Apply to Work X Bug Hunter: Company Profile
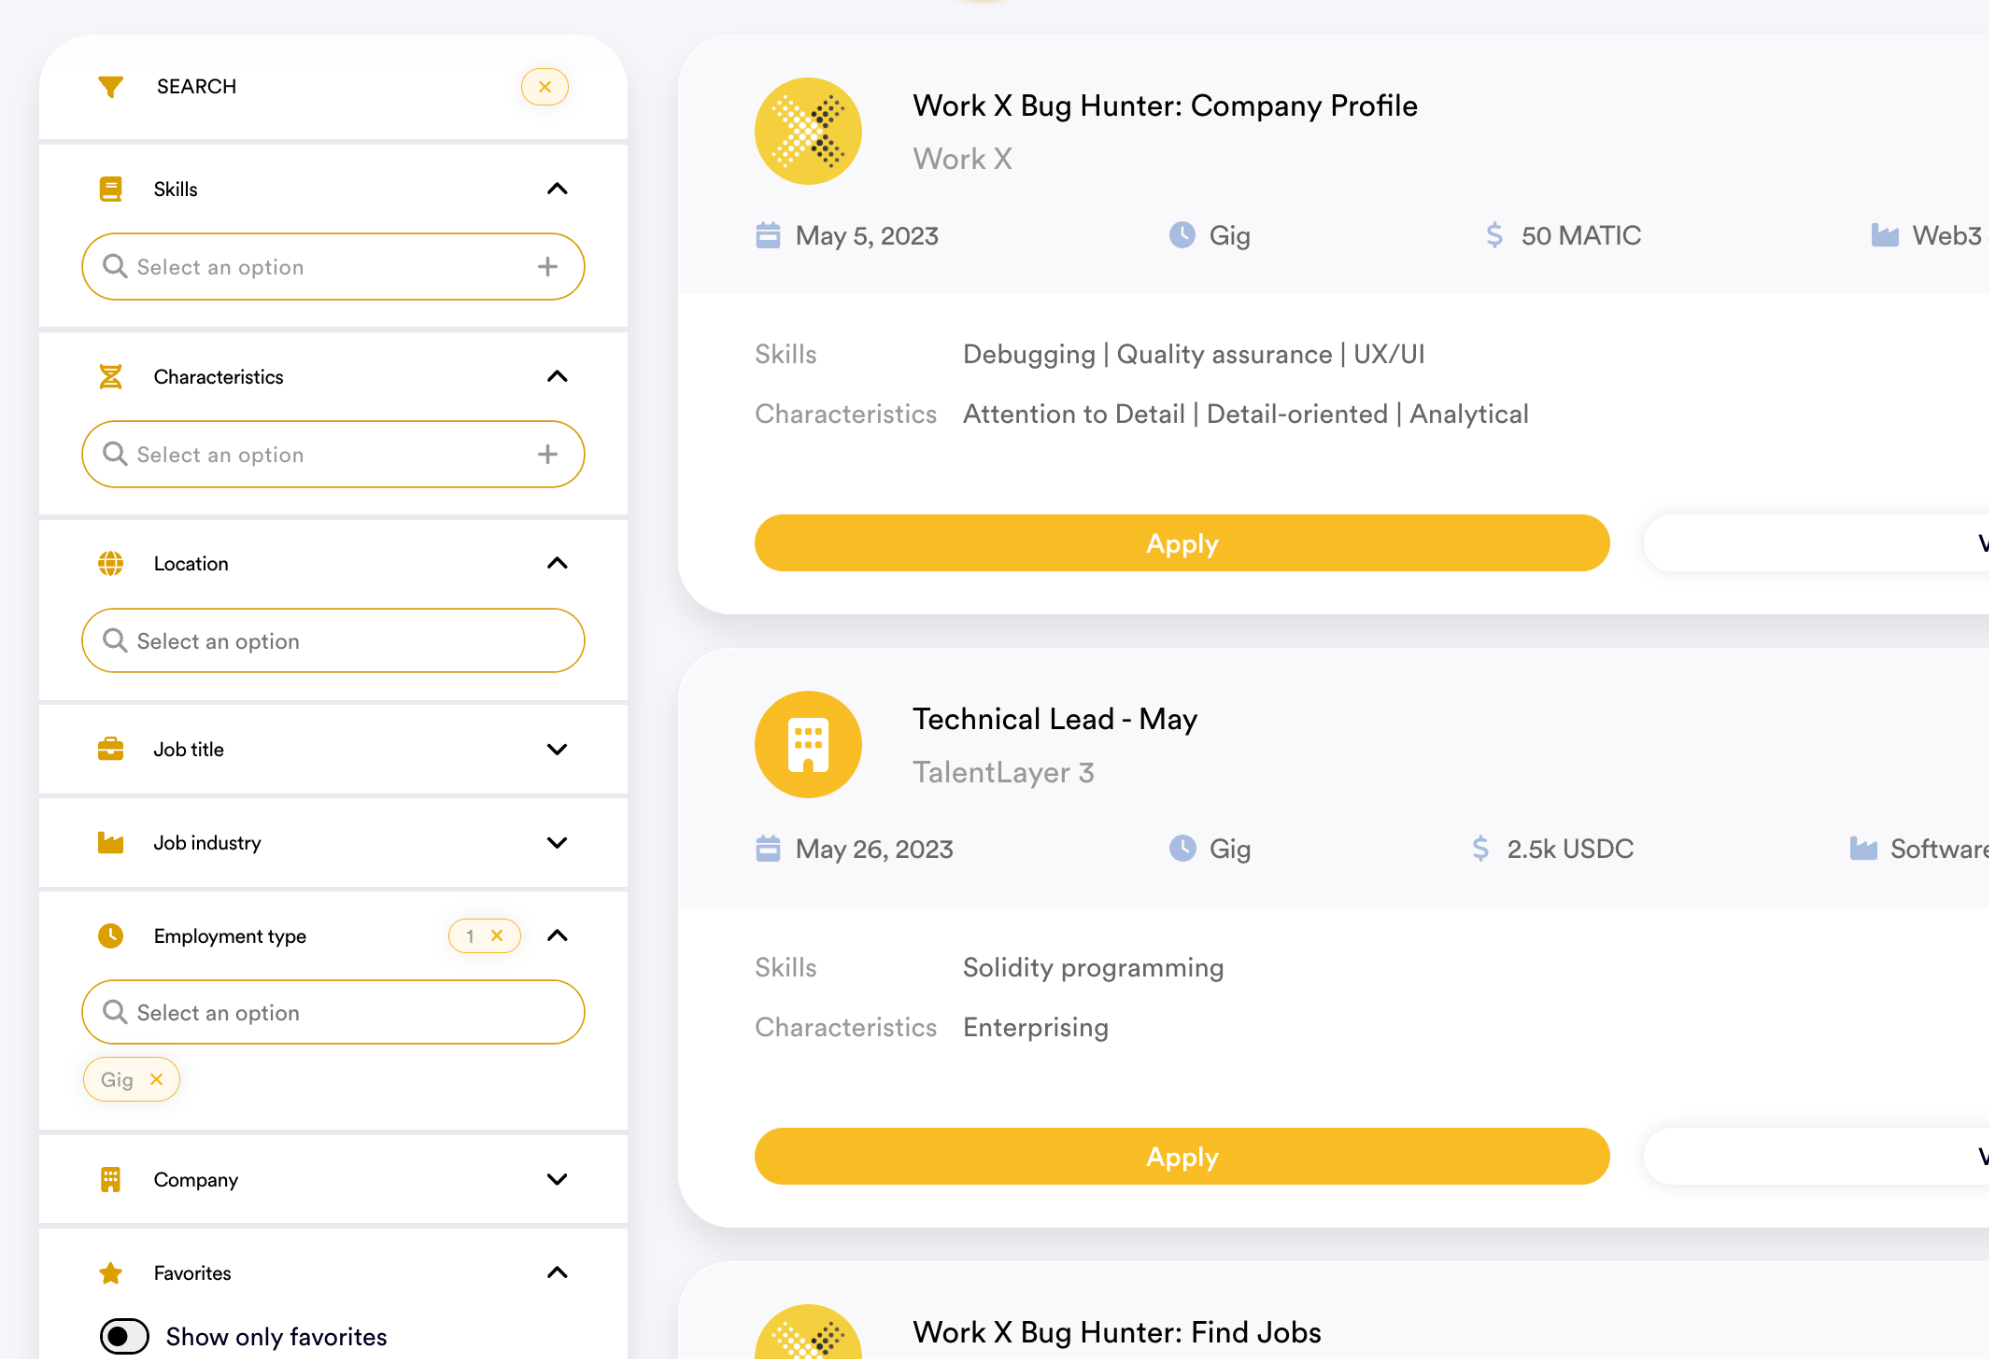1989x1359 pixels. pos(1181,543)
